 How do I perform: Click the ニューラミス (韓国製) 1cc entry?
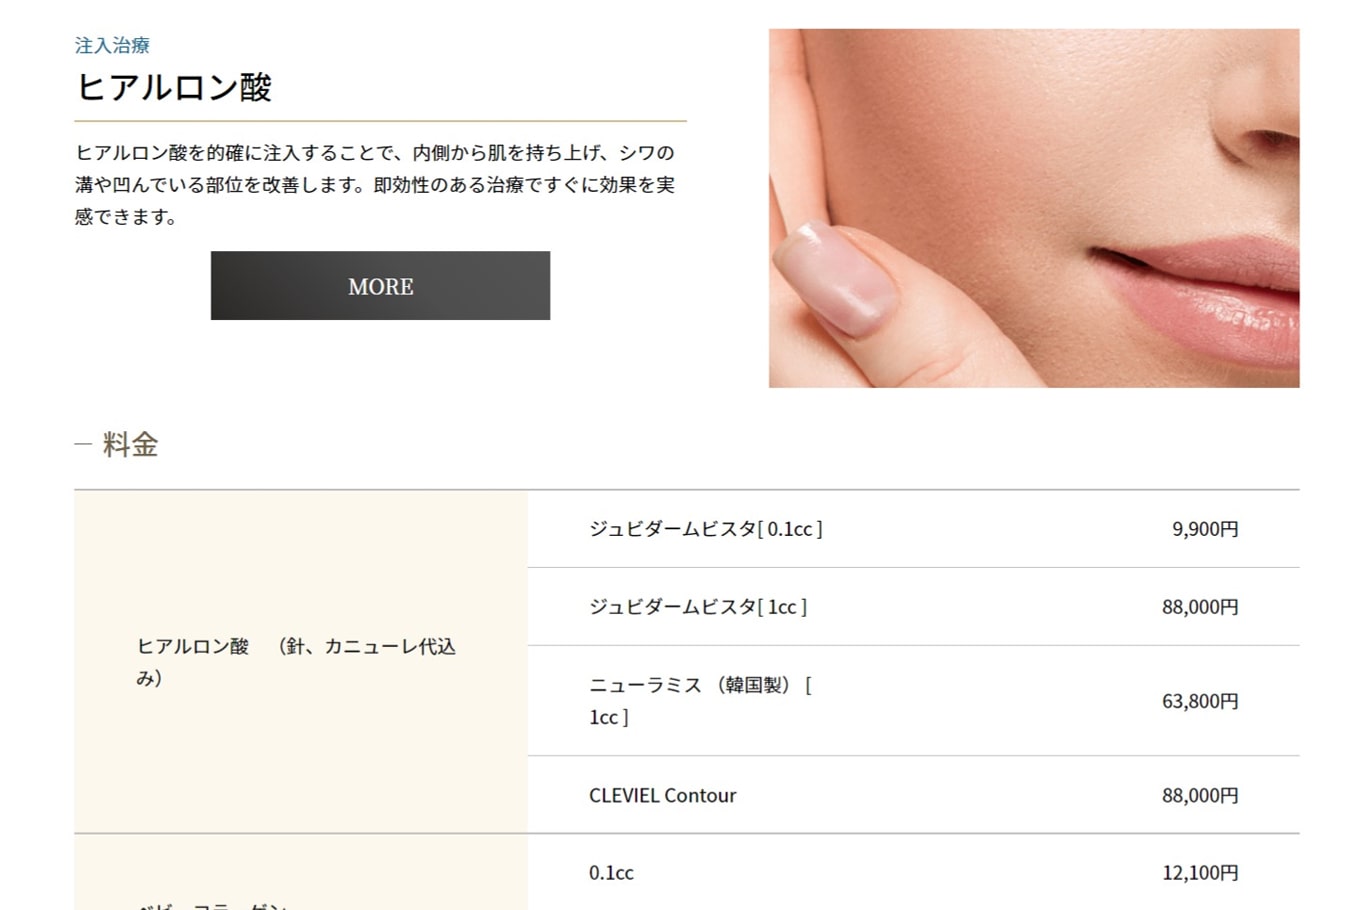(x=700, y=701)
